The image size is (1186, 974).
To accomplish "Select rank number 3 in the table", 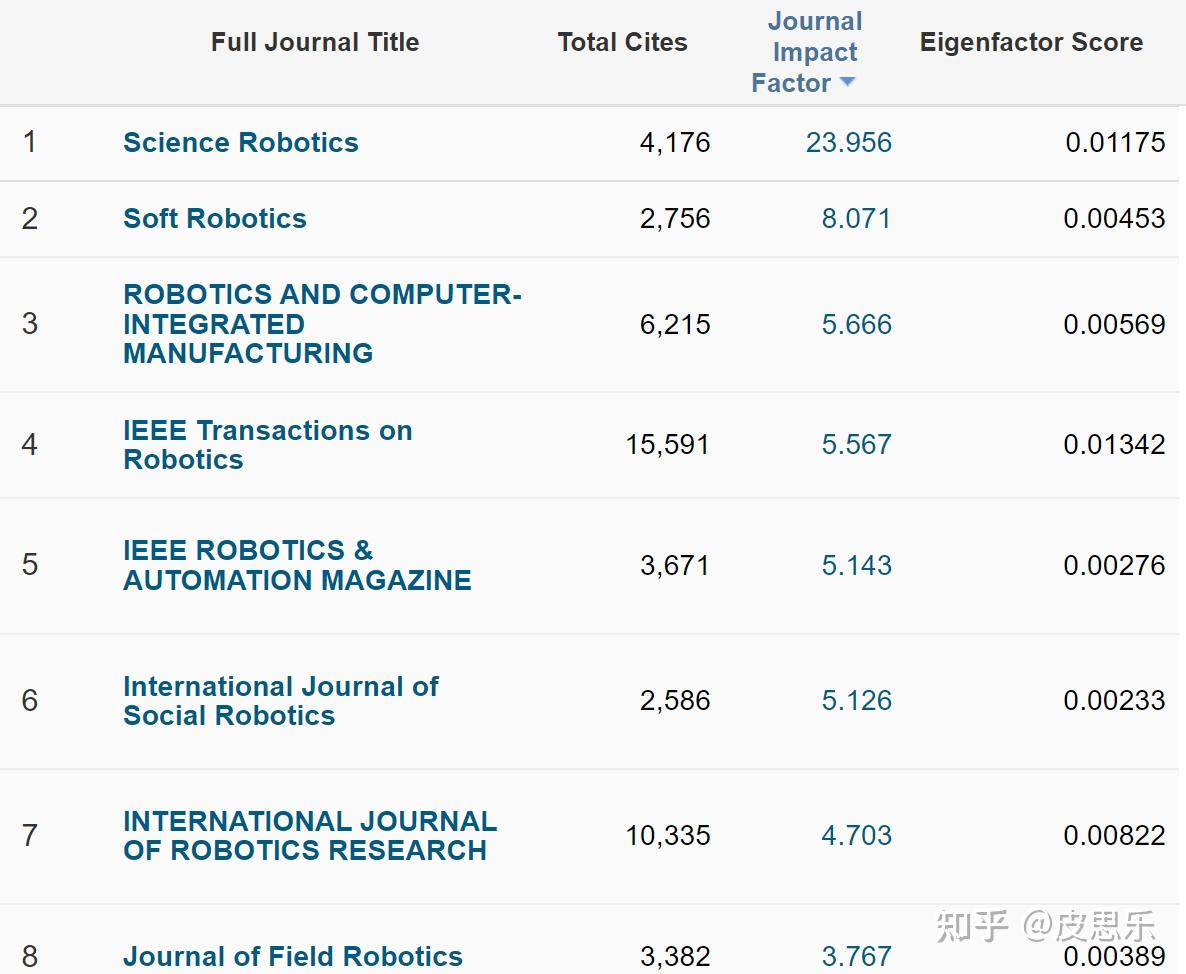I will pos(29,324).
